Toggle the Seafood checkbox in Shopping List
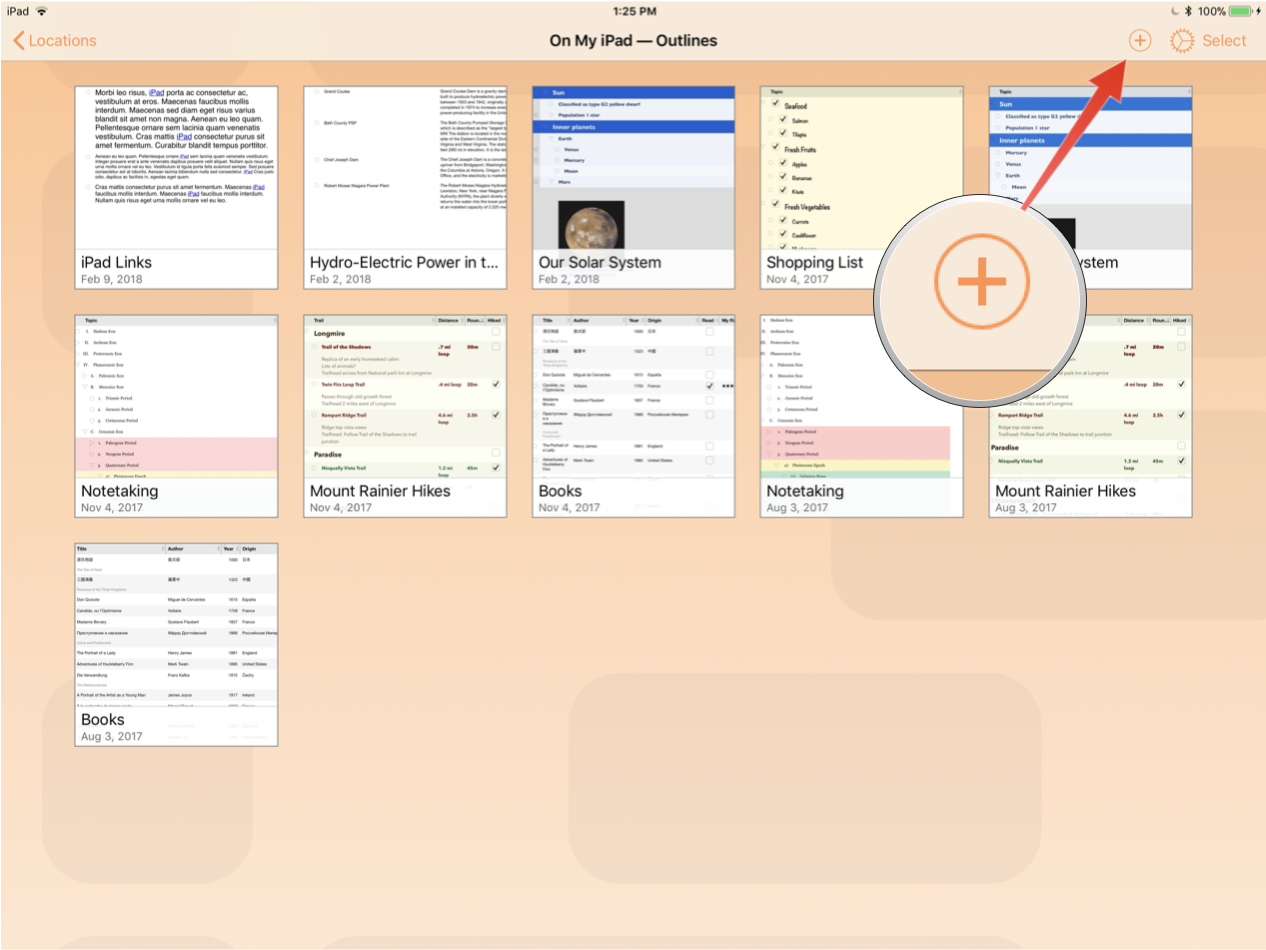 tap(773, 105)
